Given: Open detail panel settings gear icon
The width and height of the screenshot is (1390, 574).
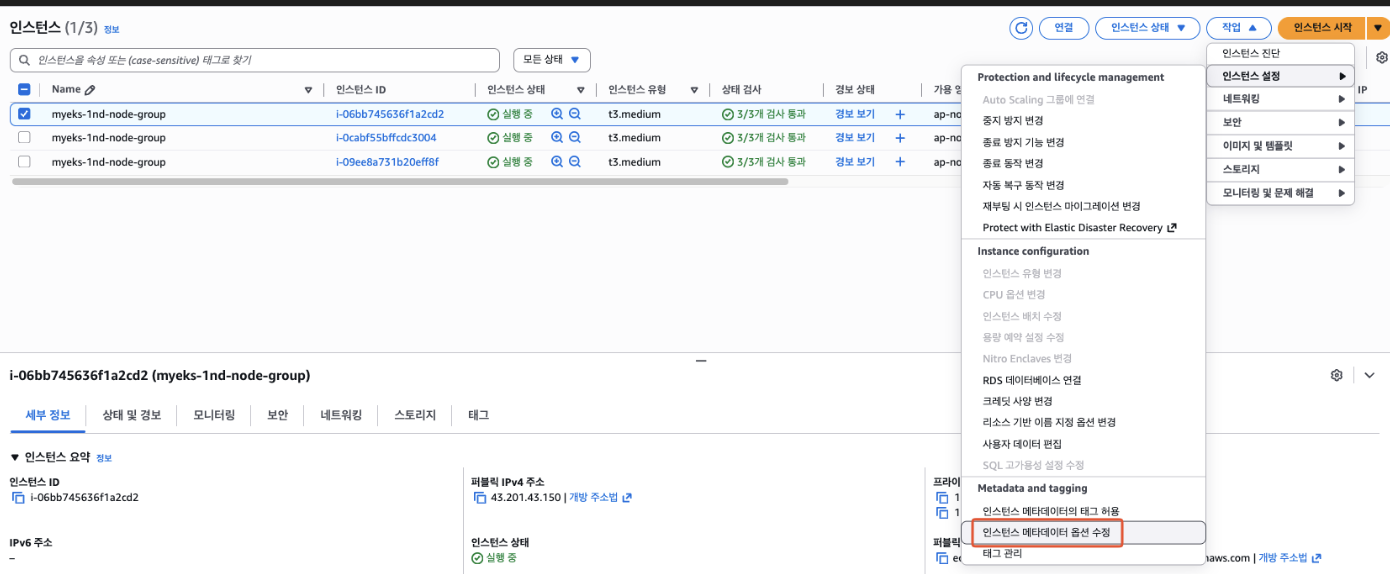Looking at the screenshot, I should pyautogui.click(x=1337, y=375).
